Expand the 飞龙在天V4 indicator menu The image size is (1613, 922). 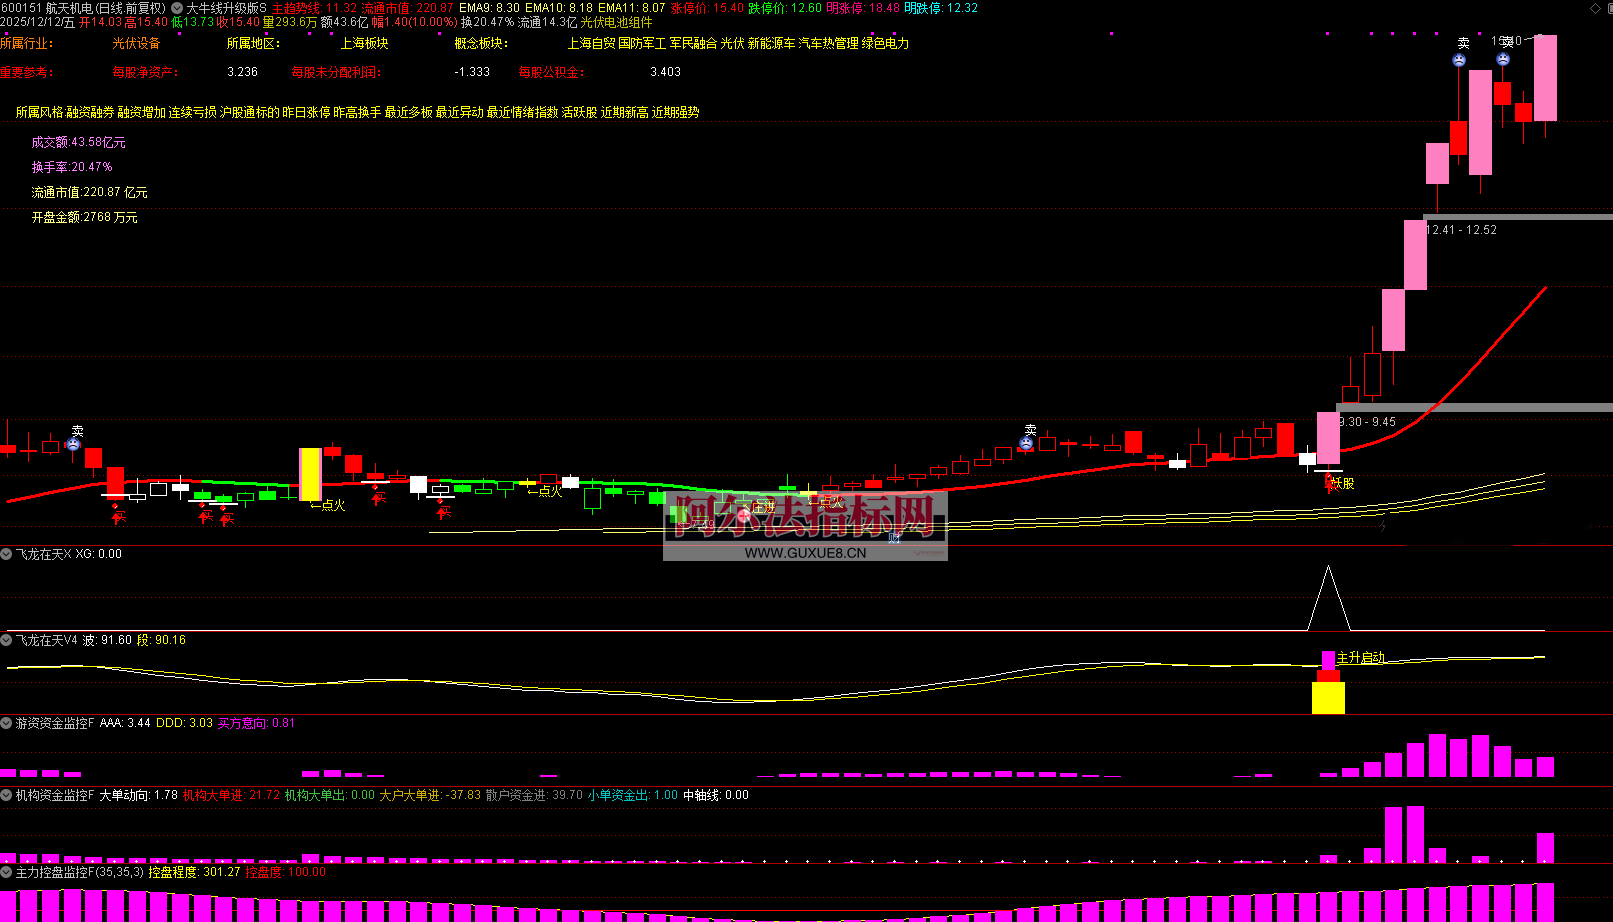(x=7, y=640)
